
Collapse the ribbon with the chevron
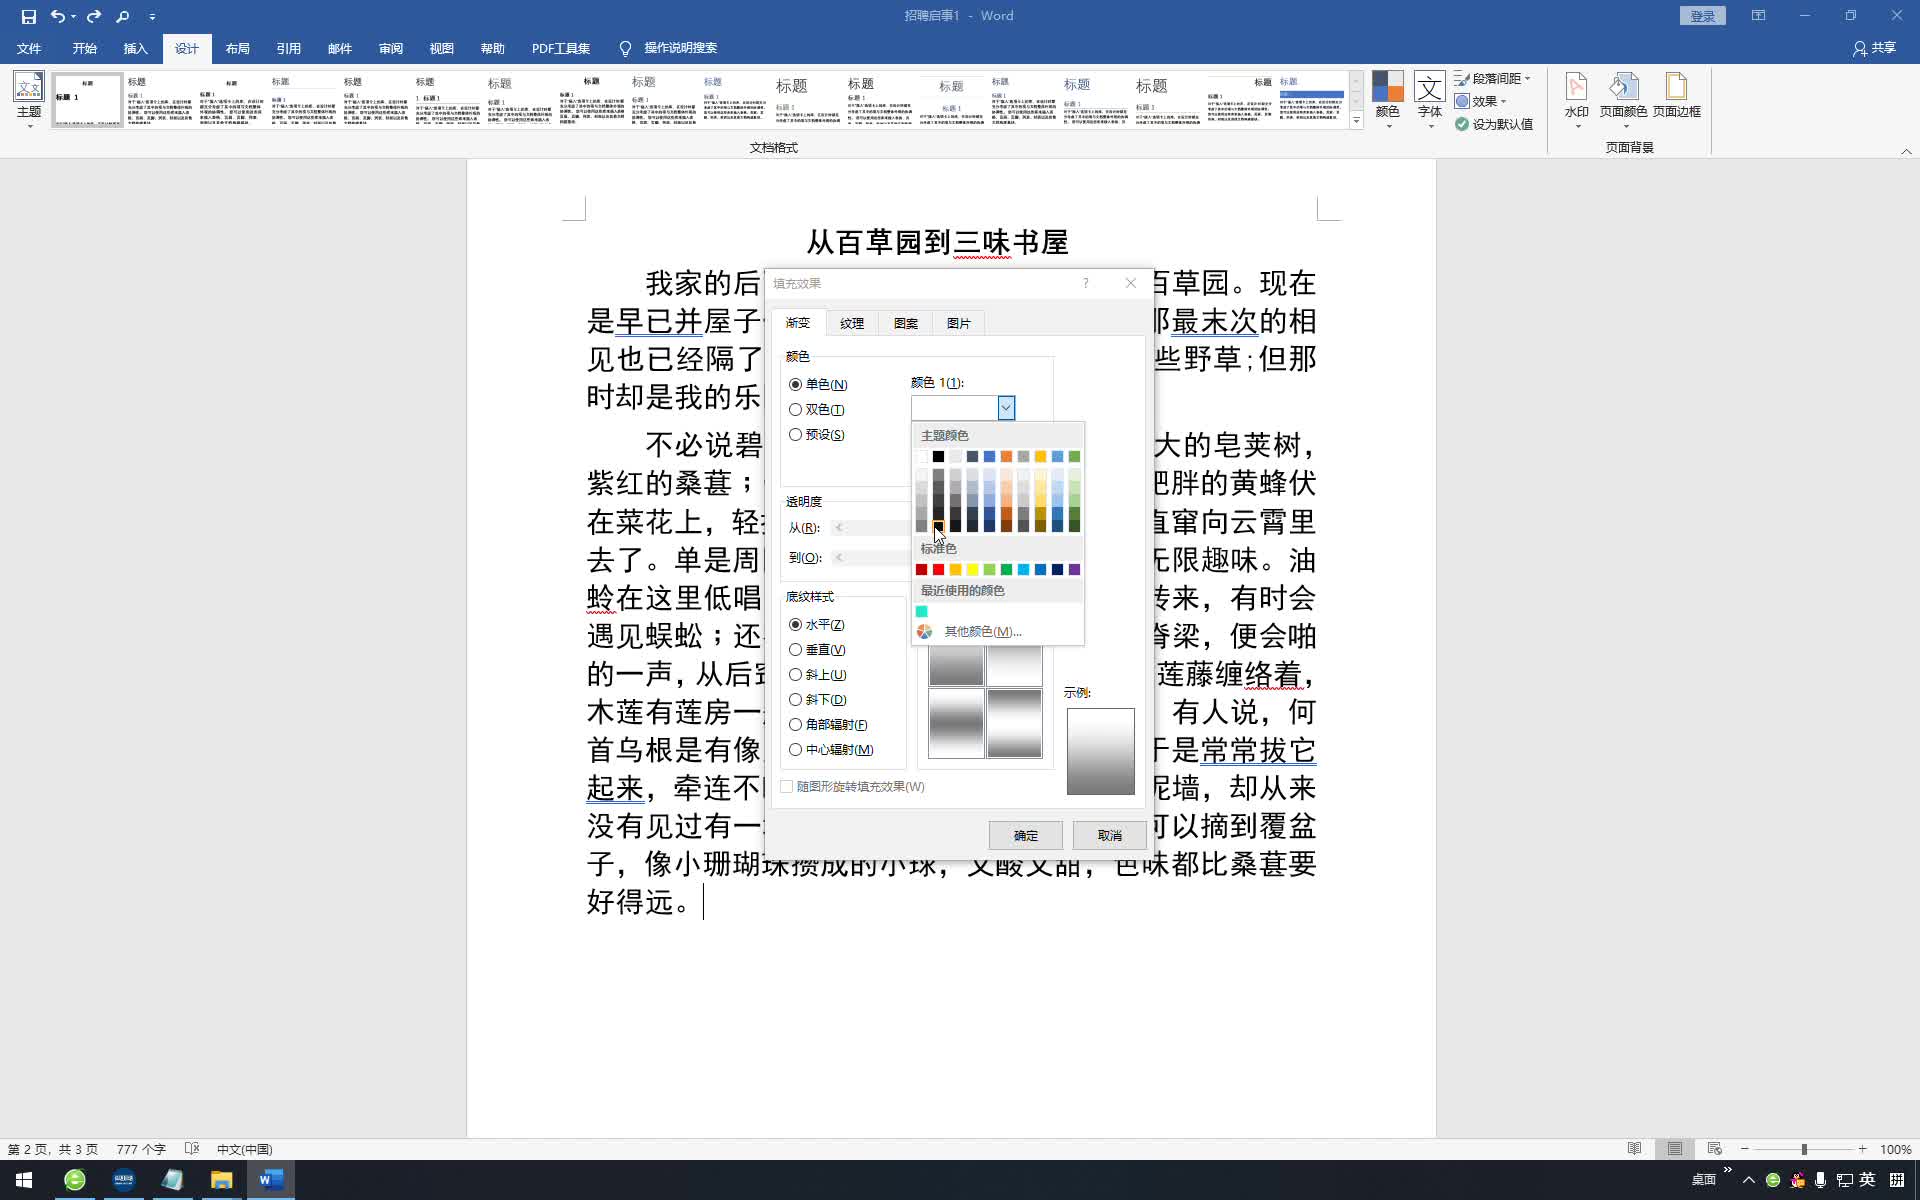(1906, 151)
